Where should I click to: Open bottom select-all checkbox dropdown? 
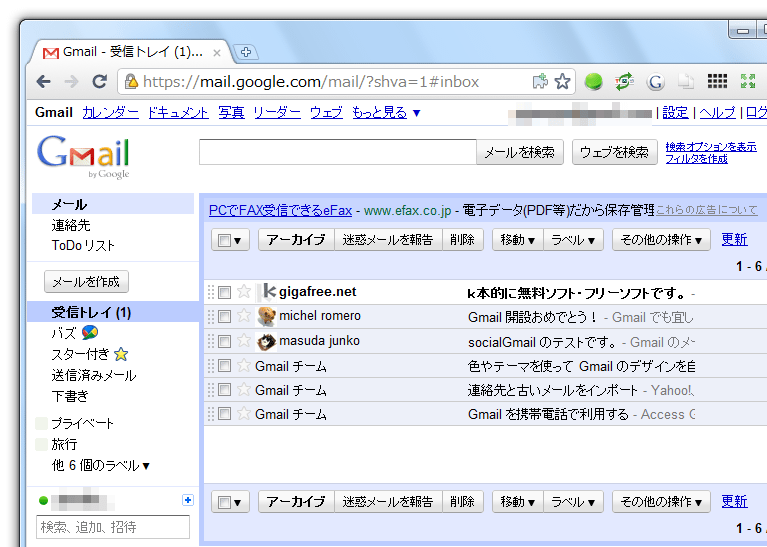click(x=230, y=501)
